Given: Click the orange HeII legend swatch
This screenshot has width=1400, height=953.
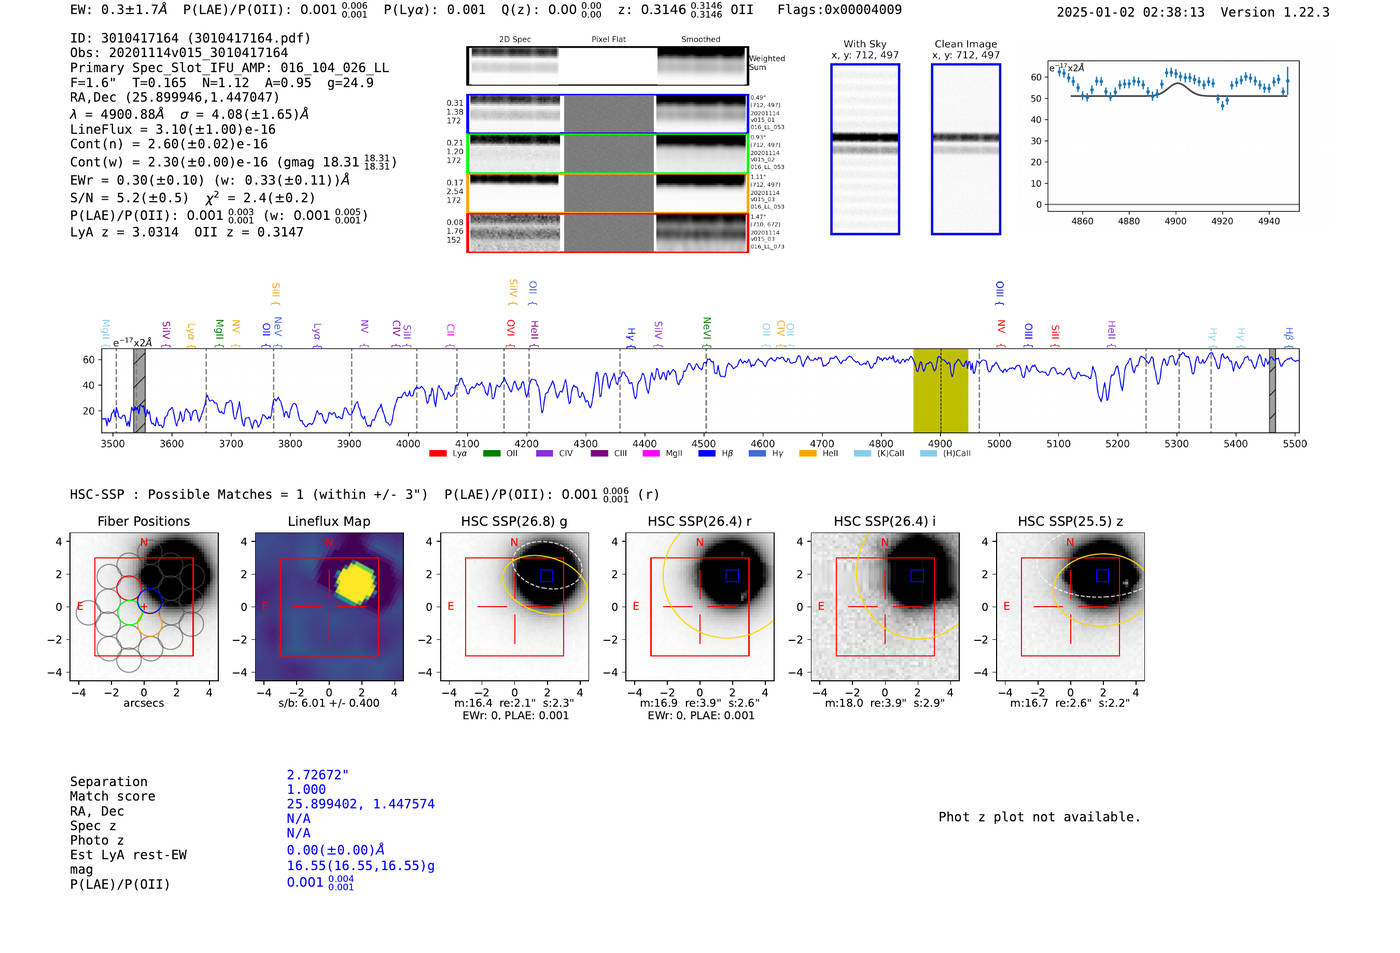Looking at the screenshot, I should tap(808, 454).
